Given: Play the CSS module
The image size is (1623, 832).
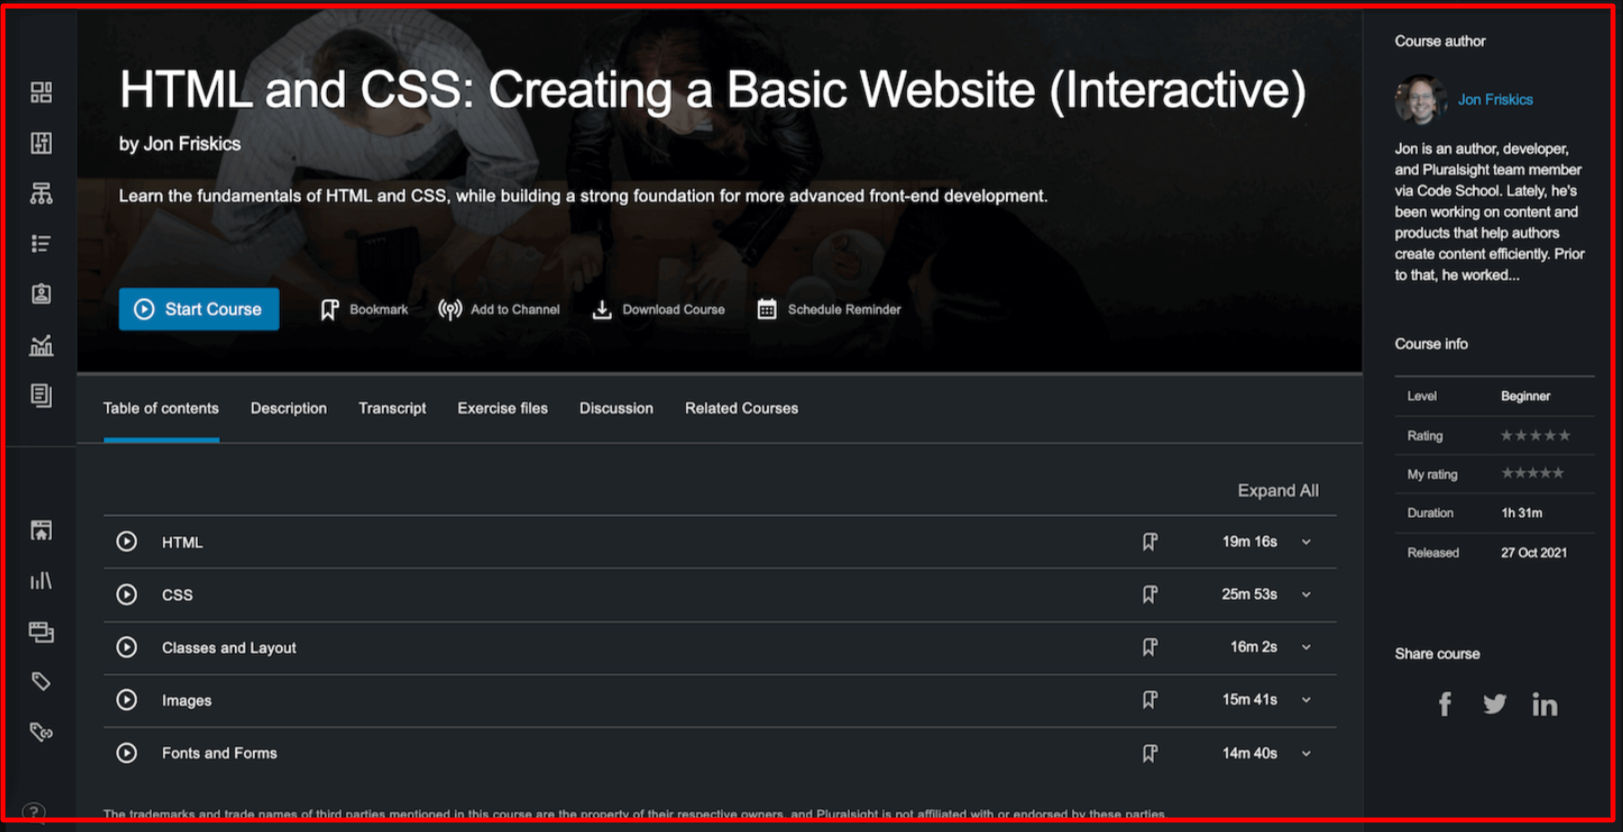Looking at the screenshot, I should [x=127, y=595].
